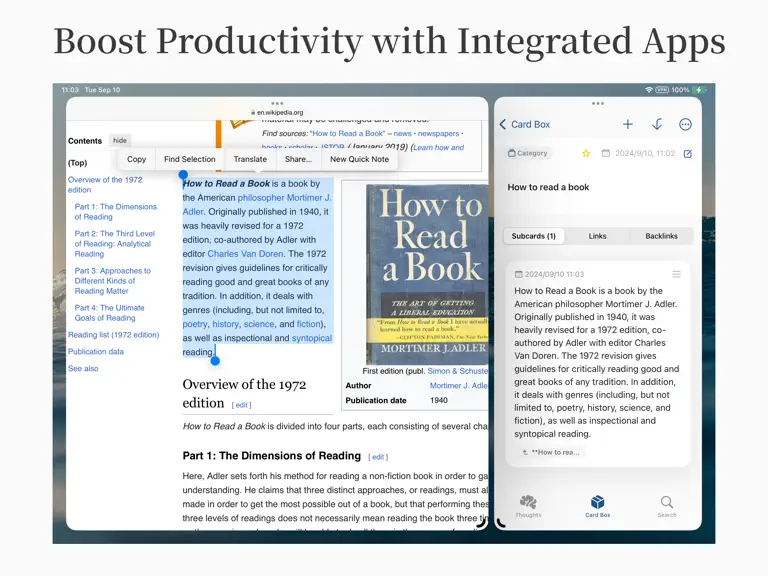Image resolution: width=768 pixels, height=576 pixels.
Task: Tap the book cover image
Action: (427, 274)
